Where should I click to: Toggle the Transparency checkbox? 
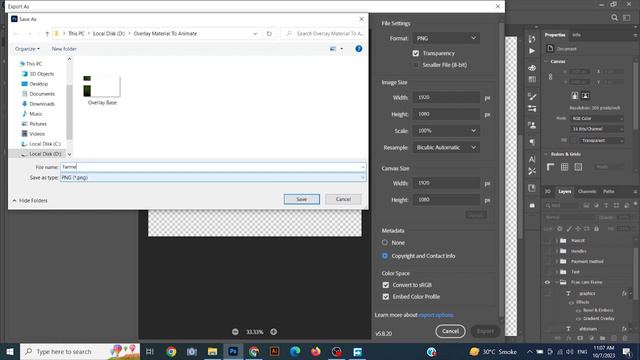pos(416,53)
